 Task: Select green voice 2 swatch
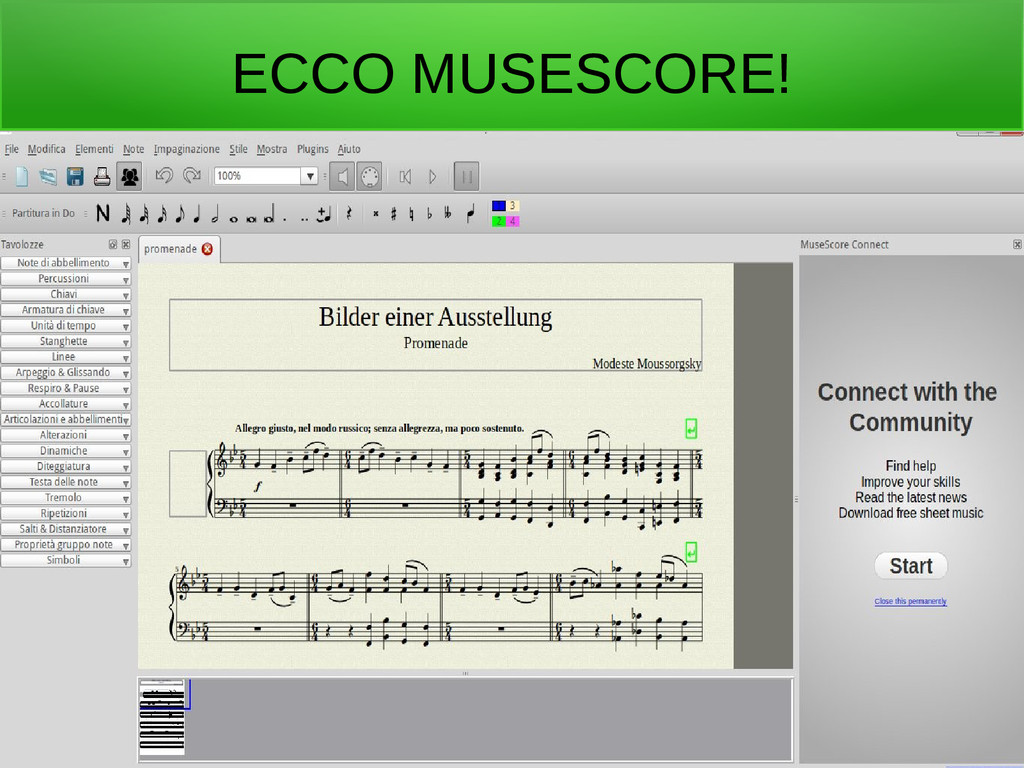tap(498, 221)
